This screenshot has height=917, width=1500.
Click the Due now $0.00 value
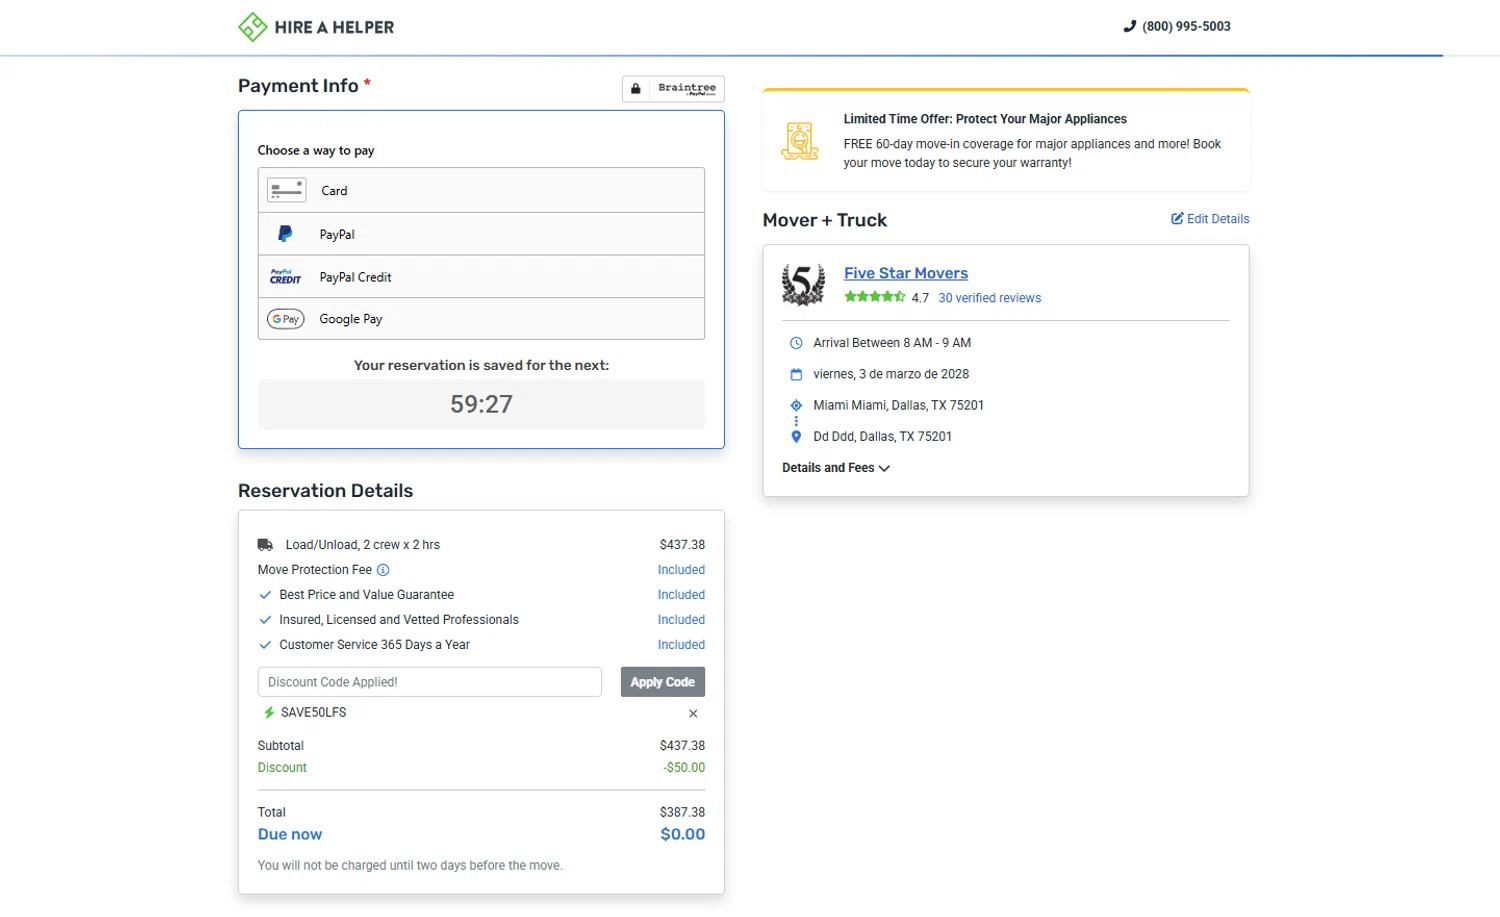point(682,834)
